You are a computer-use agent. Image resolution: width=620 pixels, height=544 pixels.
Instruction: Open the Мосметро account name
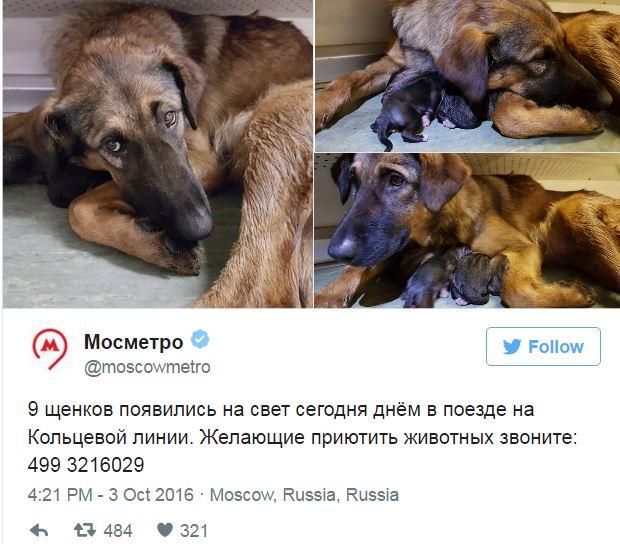(x=134, y=341)
